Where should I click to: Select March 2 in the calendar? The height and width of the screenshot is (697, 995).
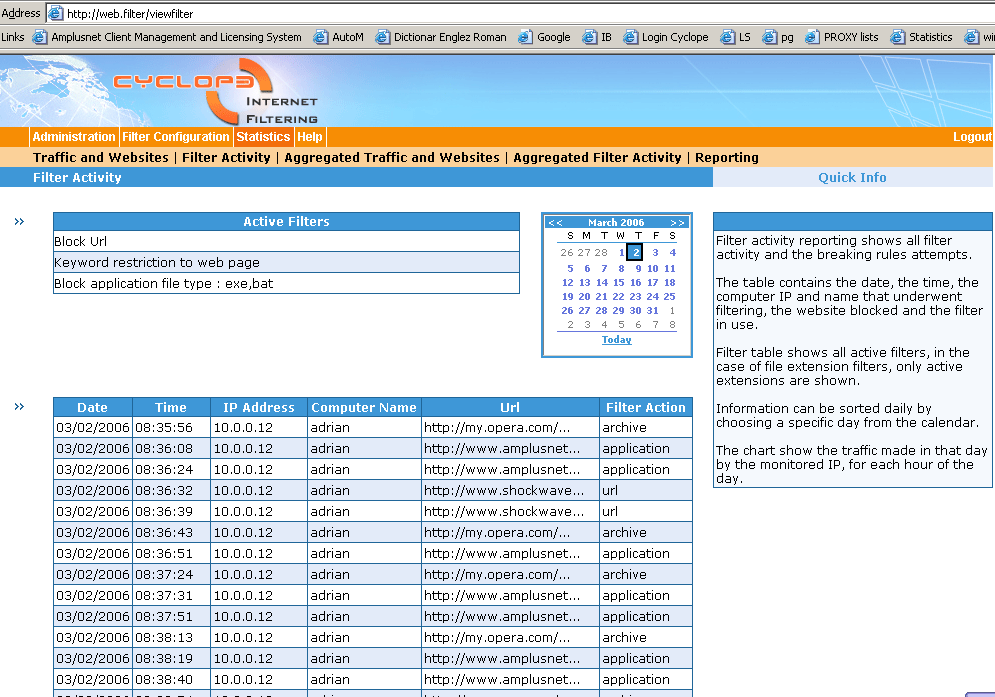pos(635,252)
